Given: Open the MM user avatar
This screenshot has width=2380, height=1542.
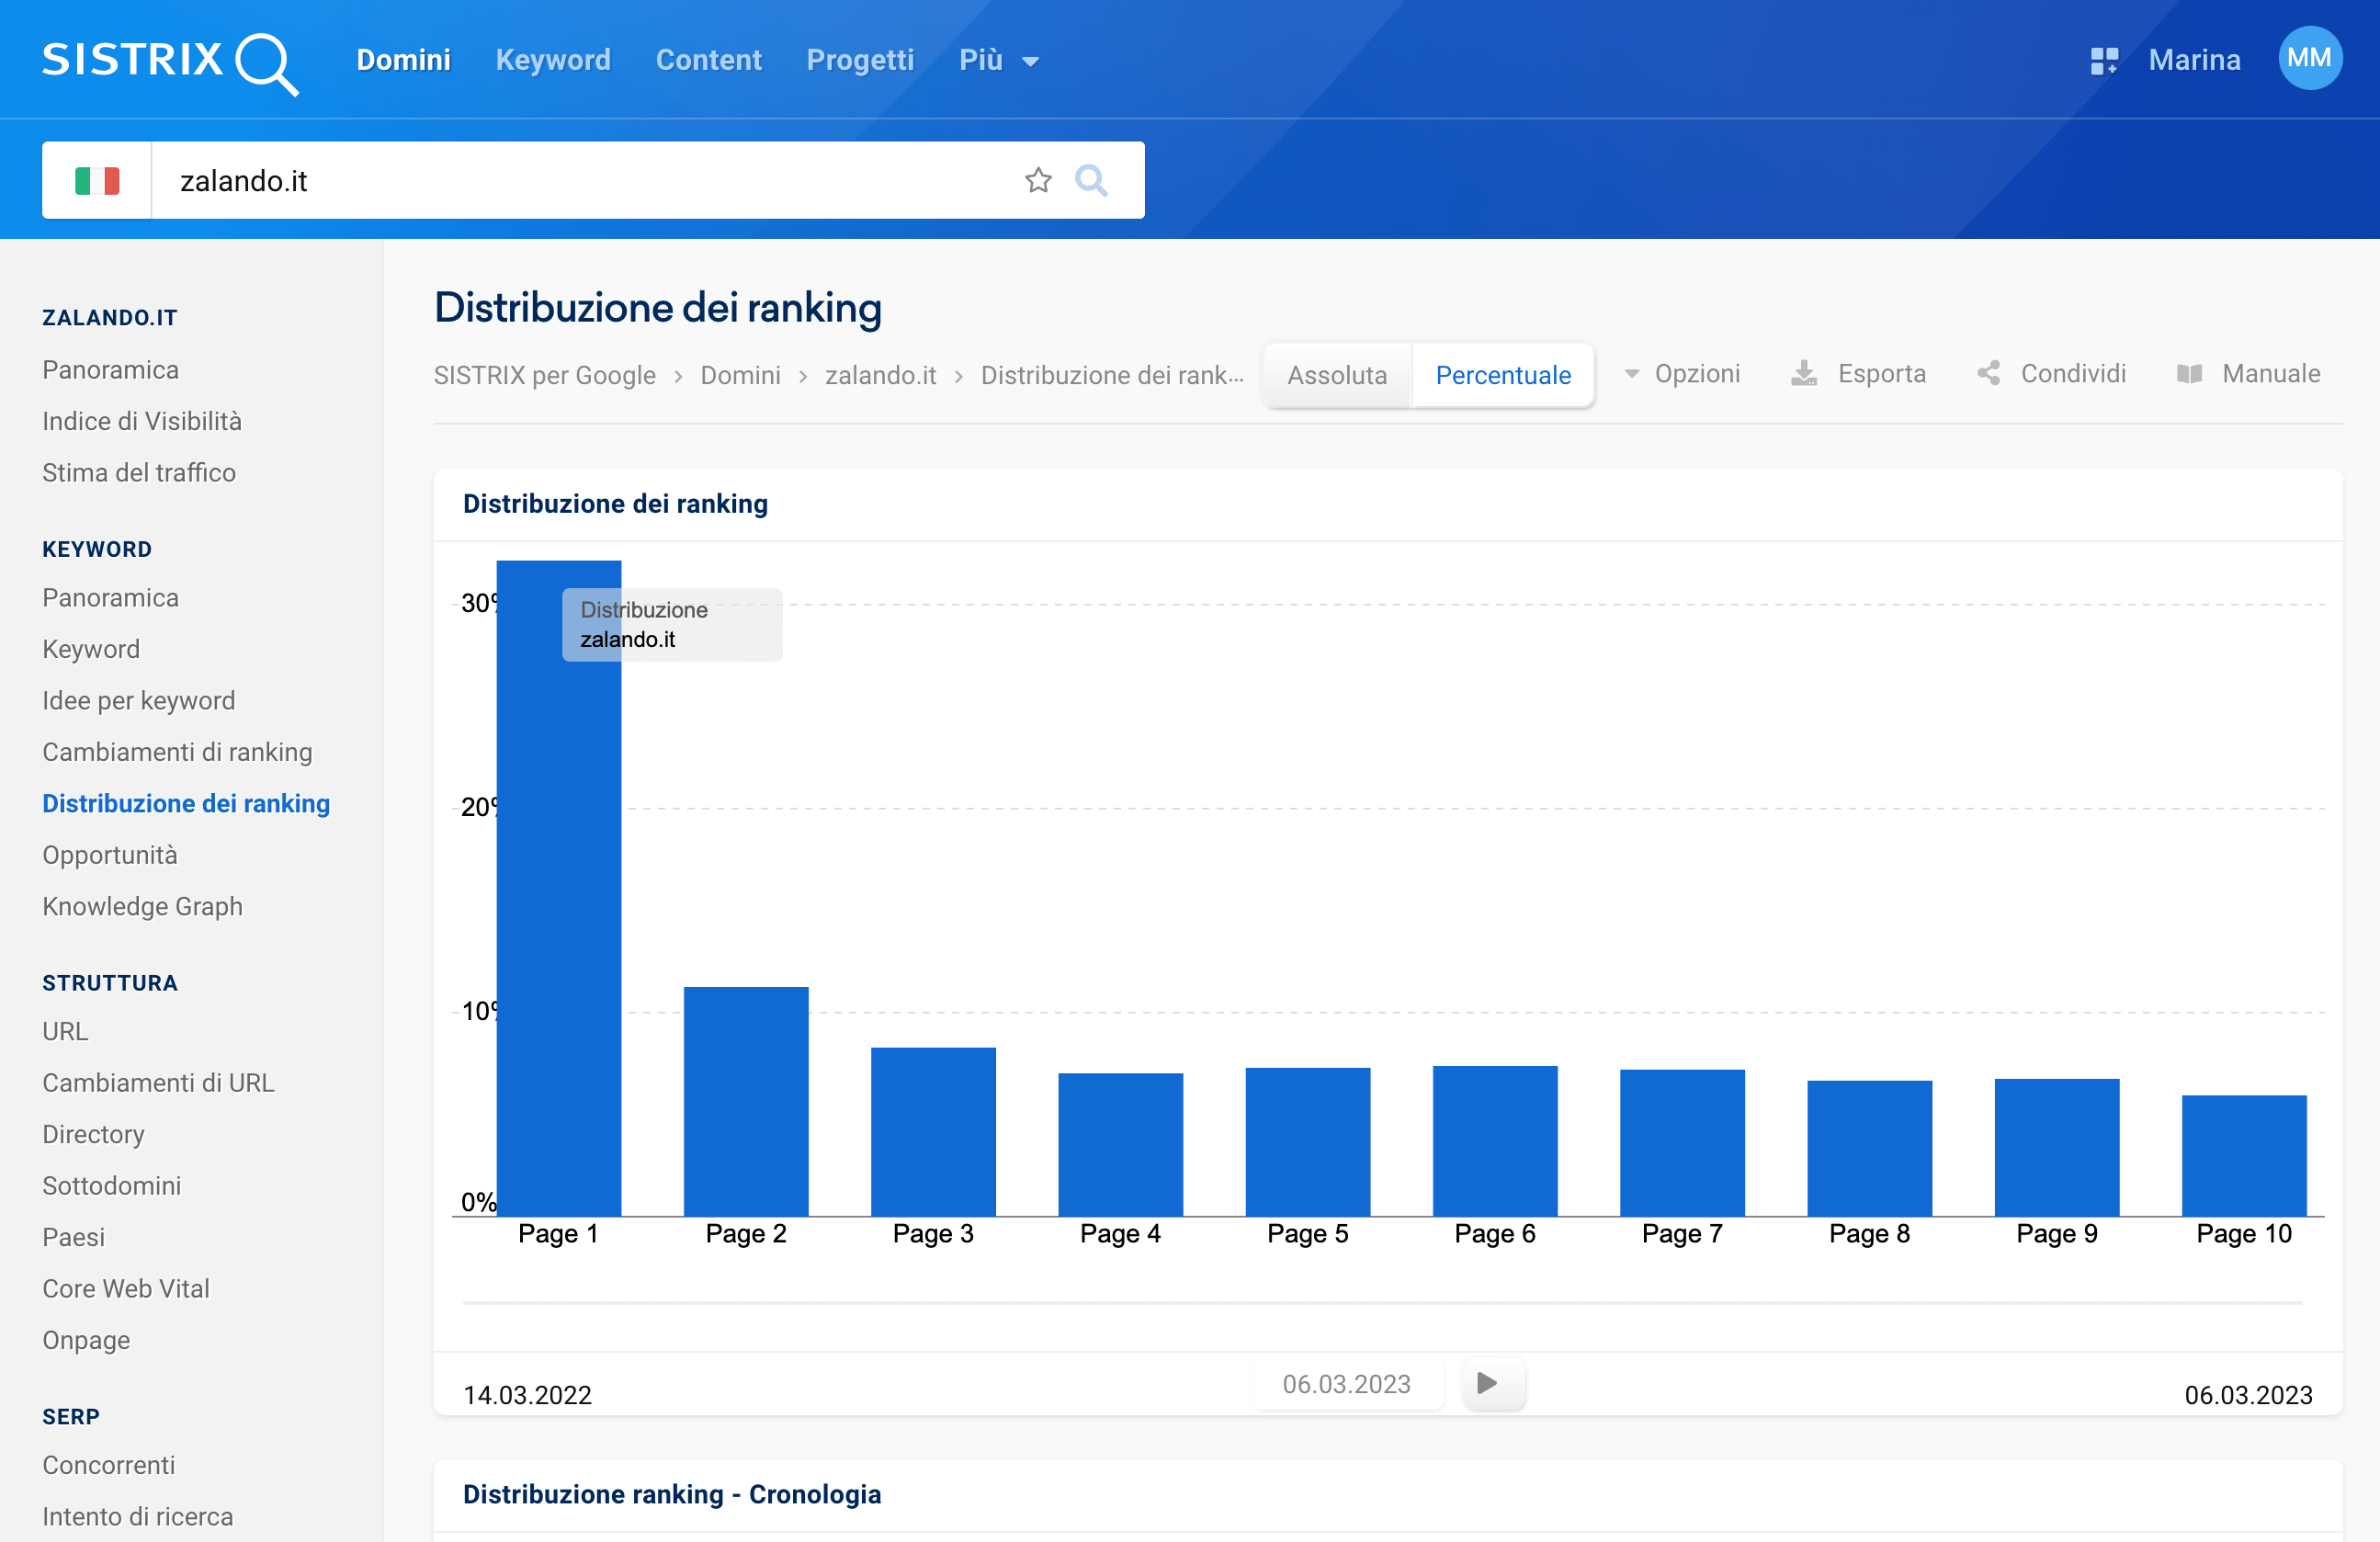Looking at the screenshot, I should (2309, 59).
